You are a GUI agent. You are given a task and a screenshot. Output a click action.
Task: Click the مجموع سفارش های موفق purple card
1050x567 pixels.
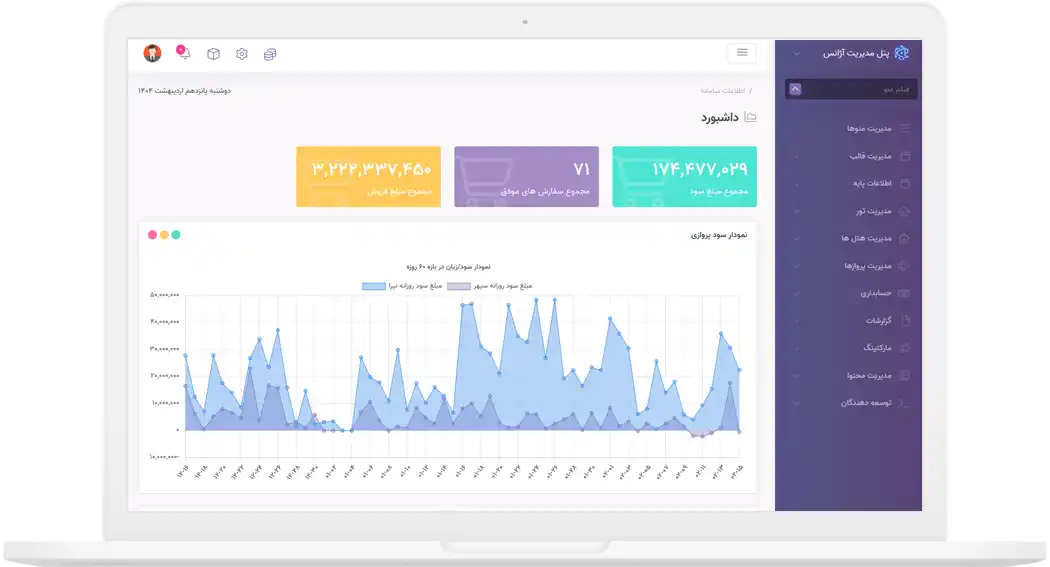526,177
